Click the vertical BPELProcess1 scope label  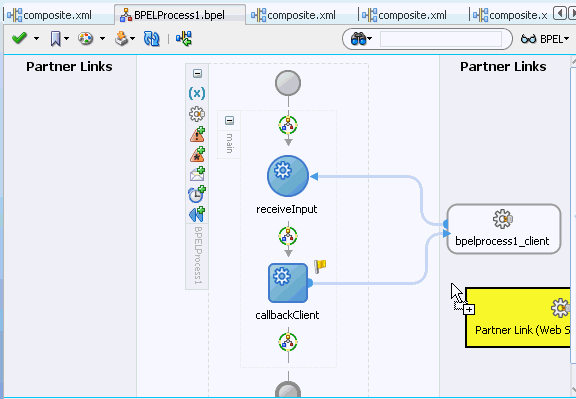point(198,255)
